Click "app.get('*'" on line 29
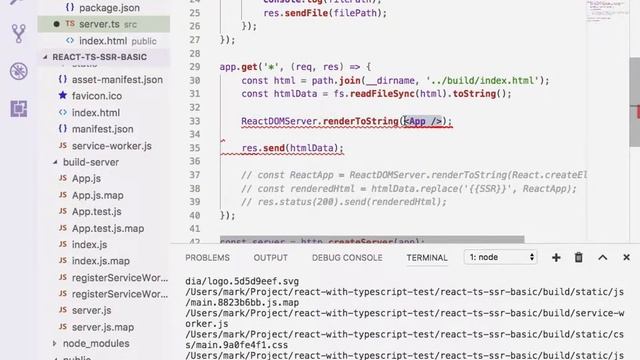 pyautogui.click(x=249, y=67)
